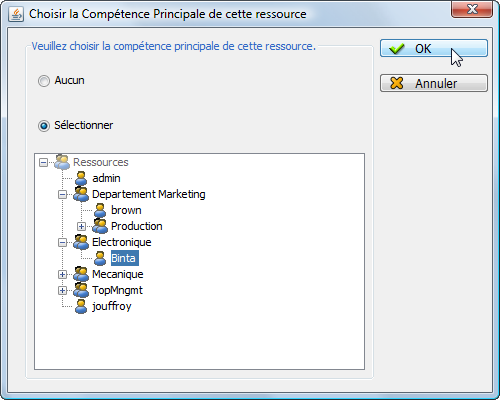Expand the Production node

coord(81,226)
